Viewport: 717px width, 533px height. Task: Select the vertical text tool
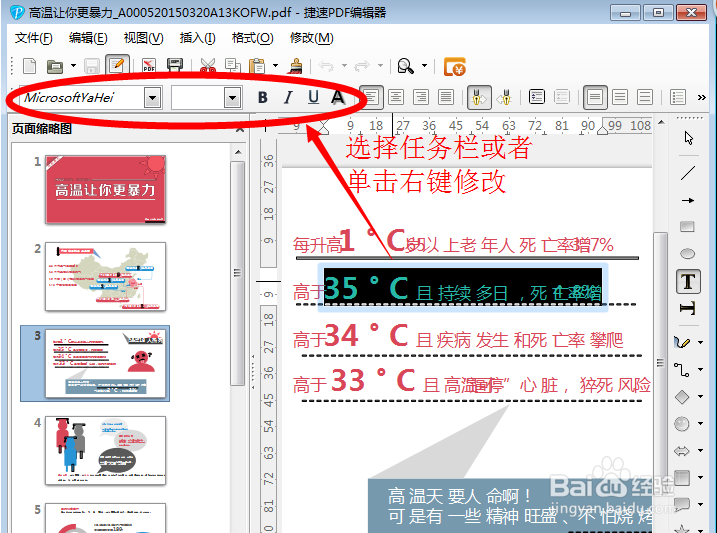tap(687, 308)
